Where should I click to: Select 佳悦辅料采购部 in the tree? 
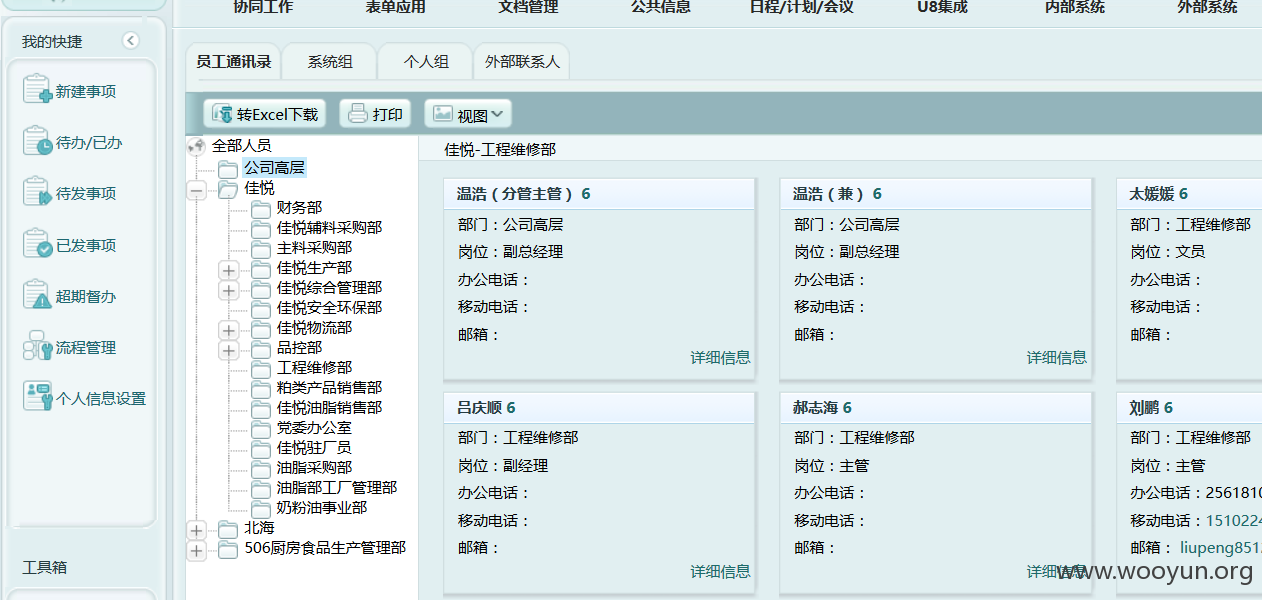(x=329, y=228)
